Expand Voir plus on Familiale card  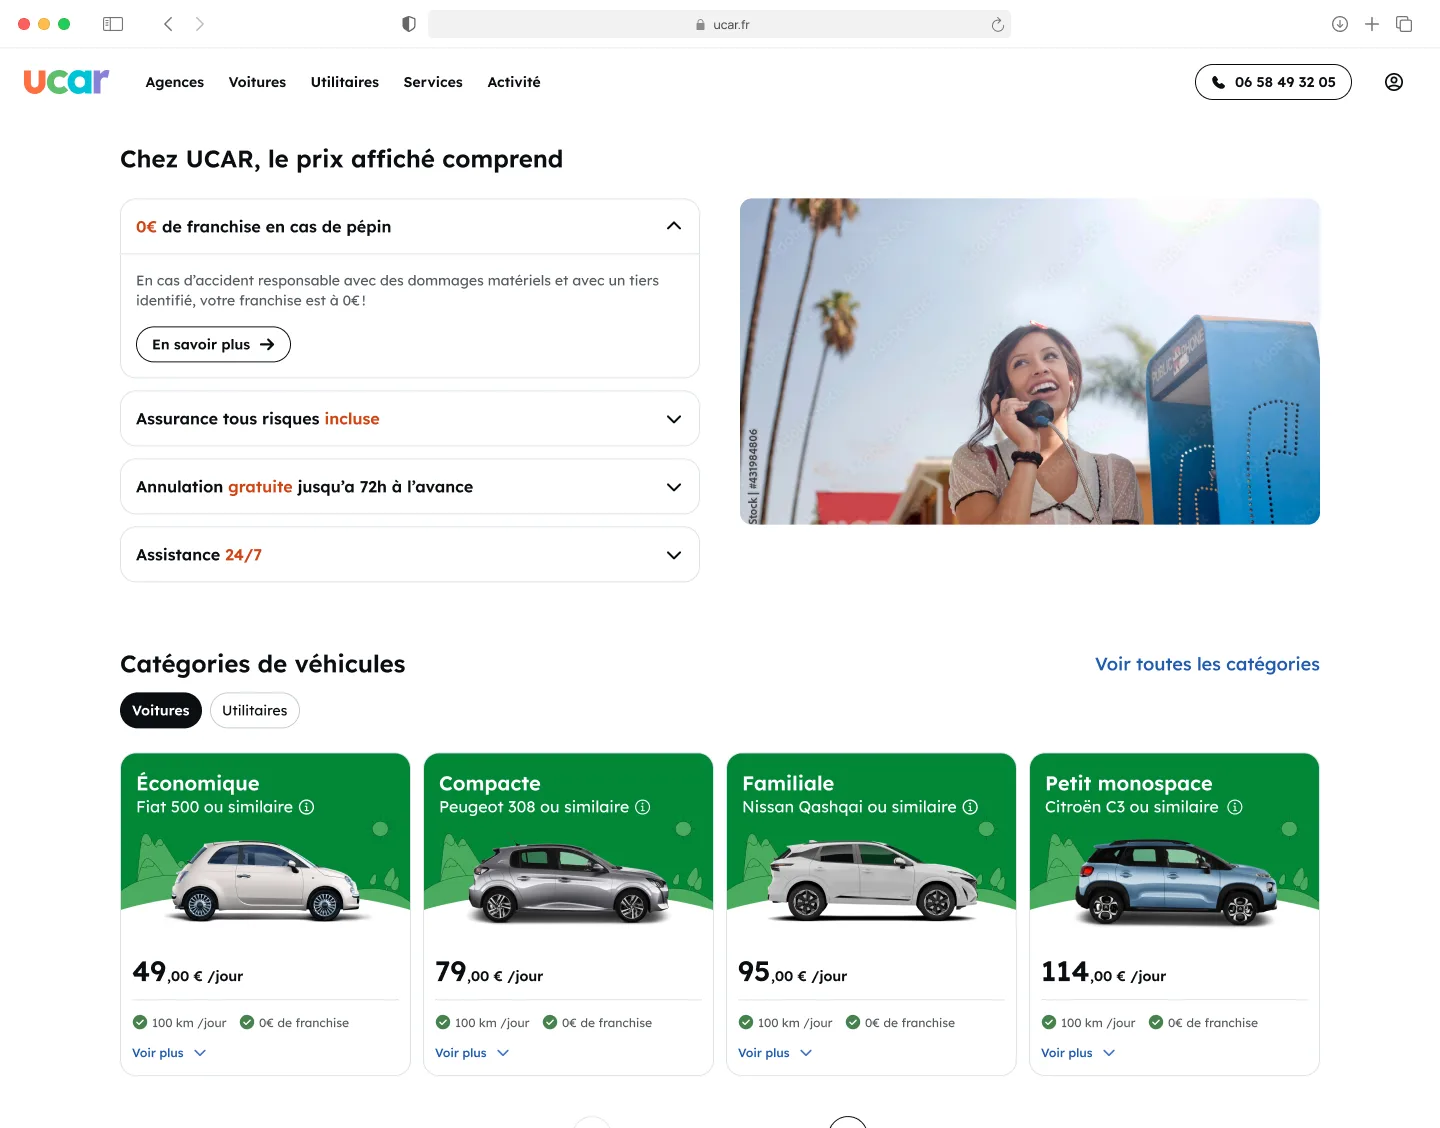tap(775, 1053)
